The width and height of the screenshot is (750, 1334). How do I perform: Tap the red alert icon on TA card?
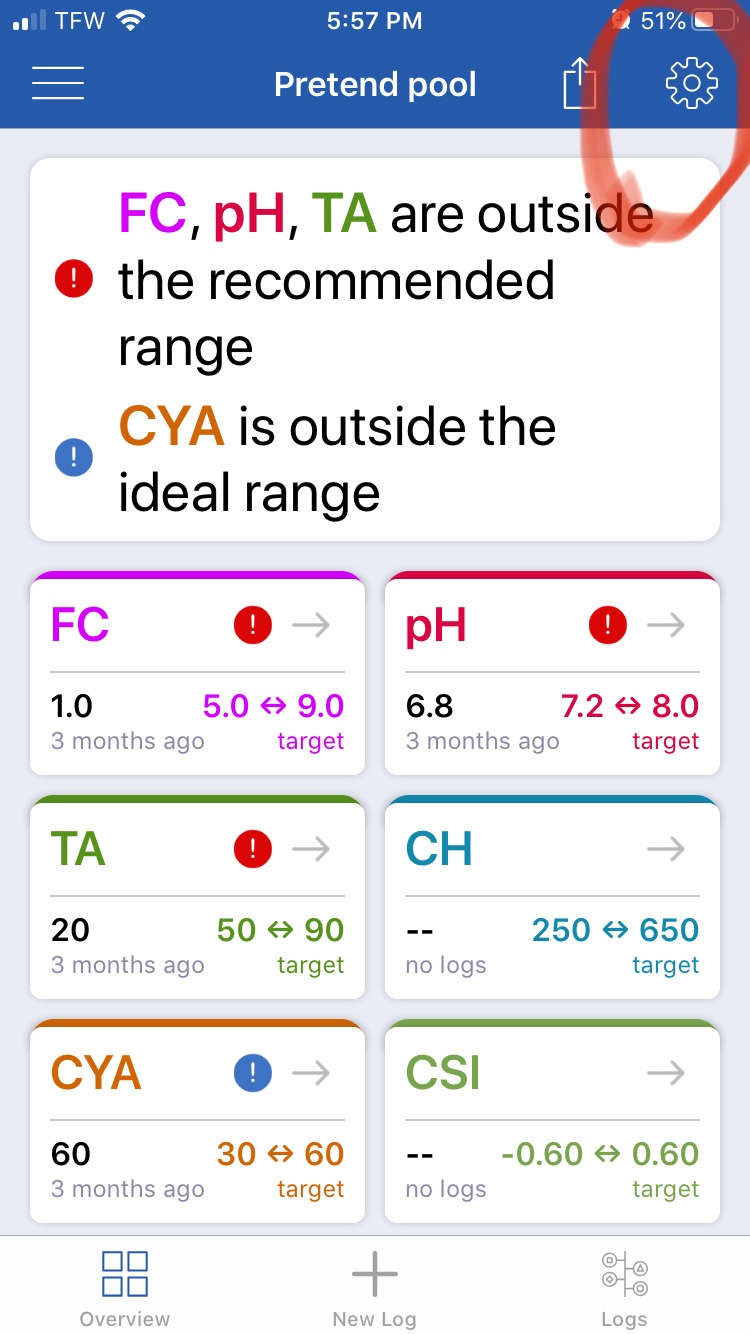click(253, 850)
